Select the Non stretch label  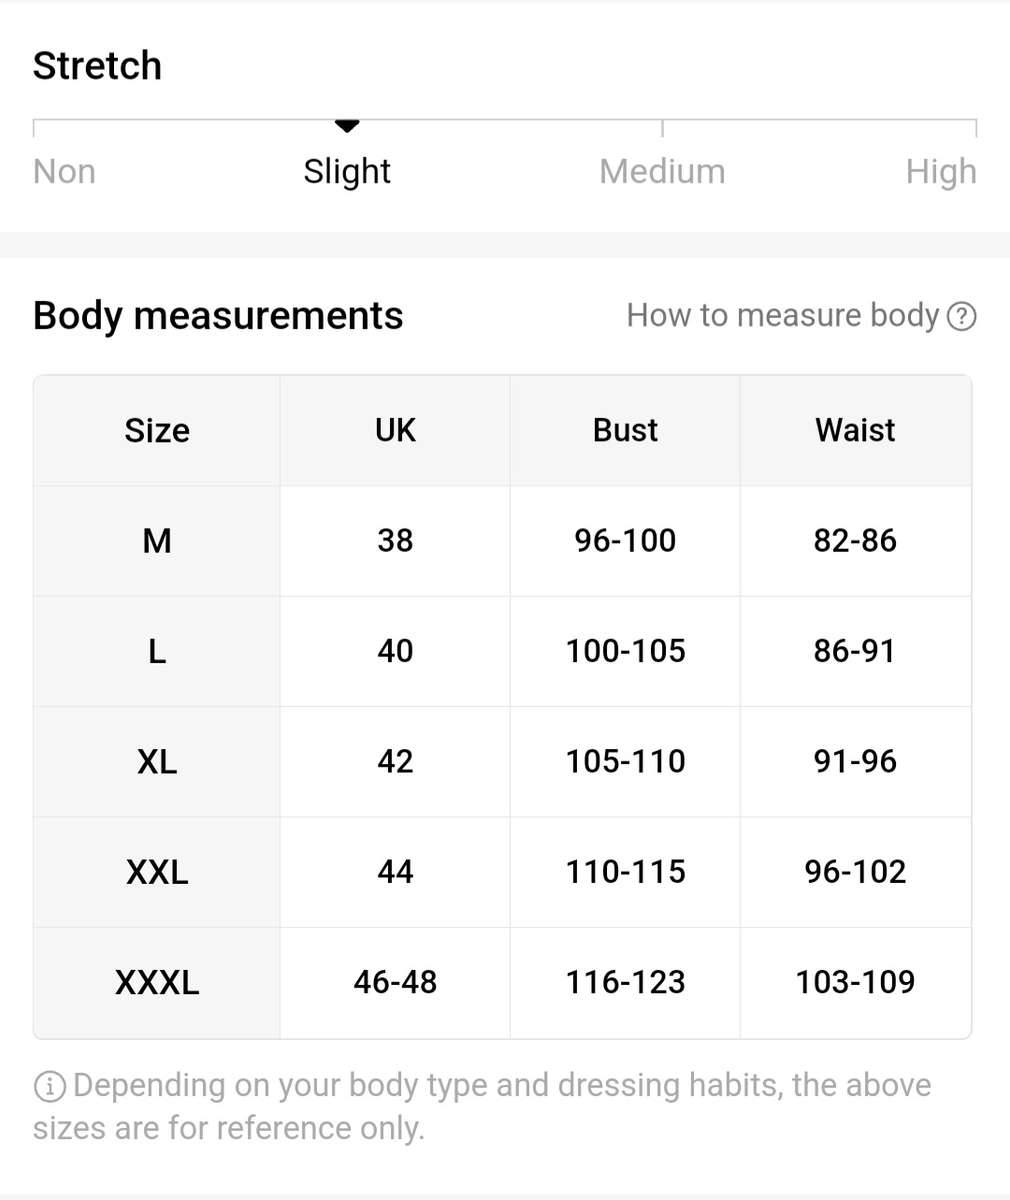click(64, 172)
